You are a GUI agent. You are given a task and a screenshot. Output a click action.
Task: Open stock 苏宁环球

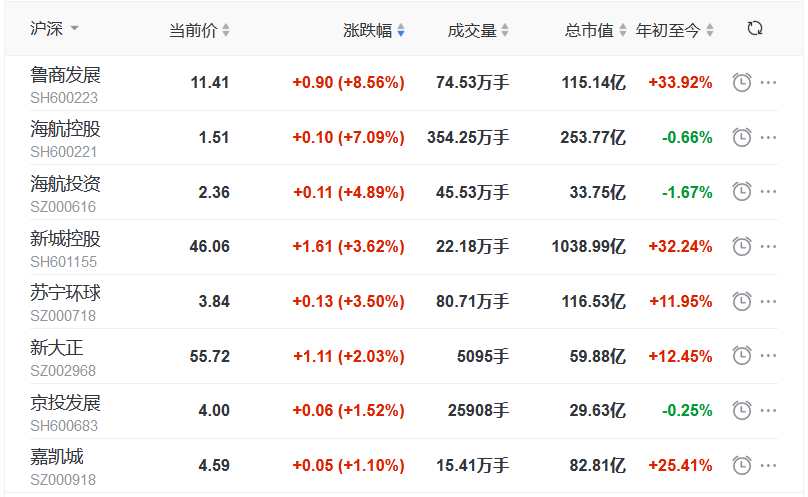65,293
